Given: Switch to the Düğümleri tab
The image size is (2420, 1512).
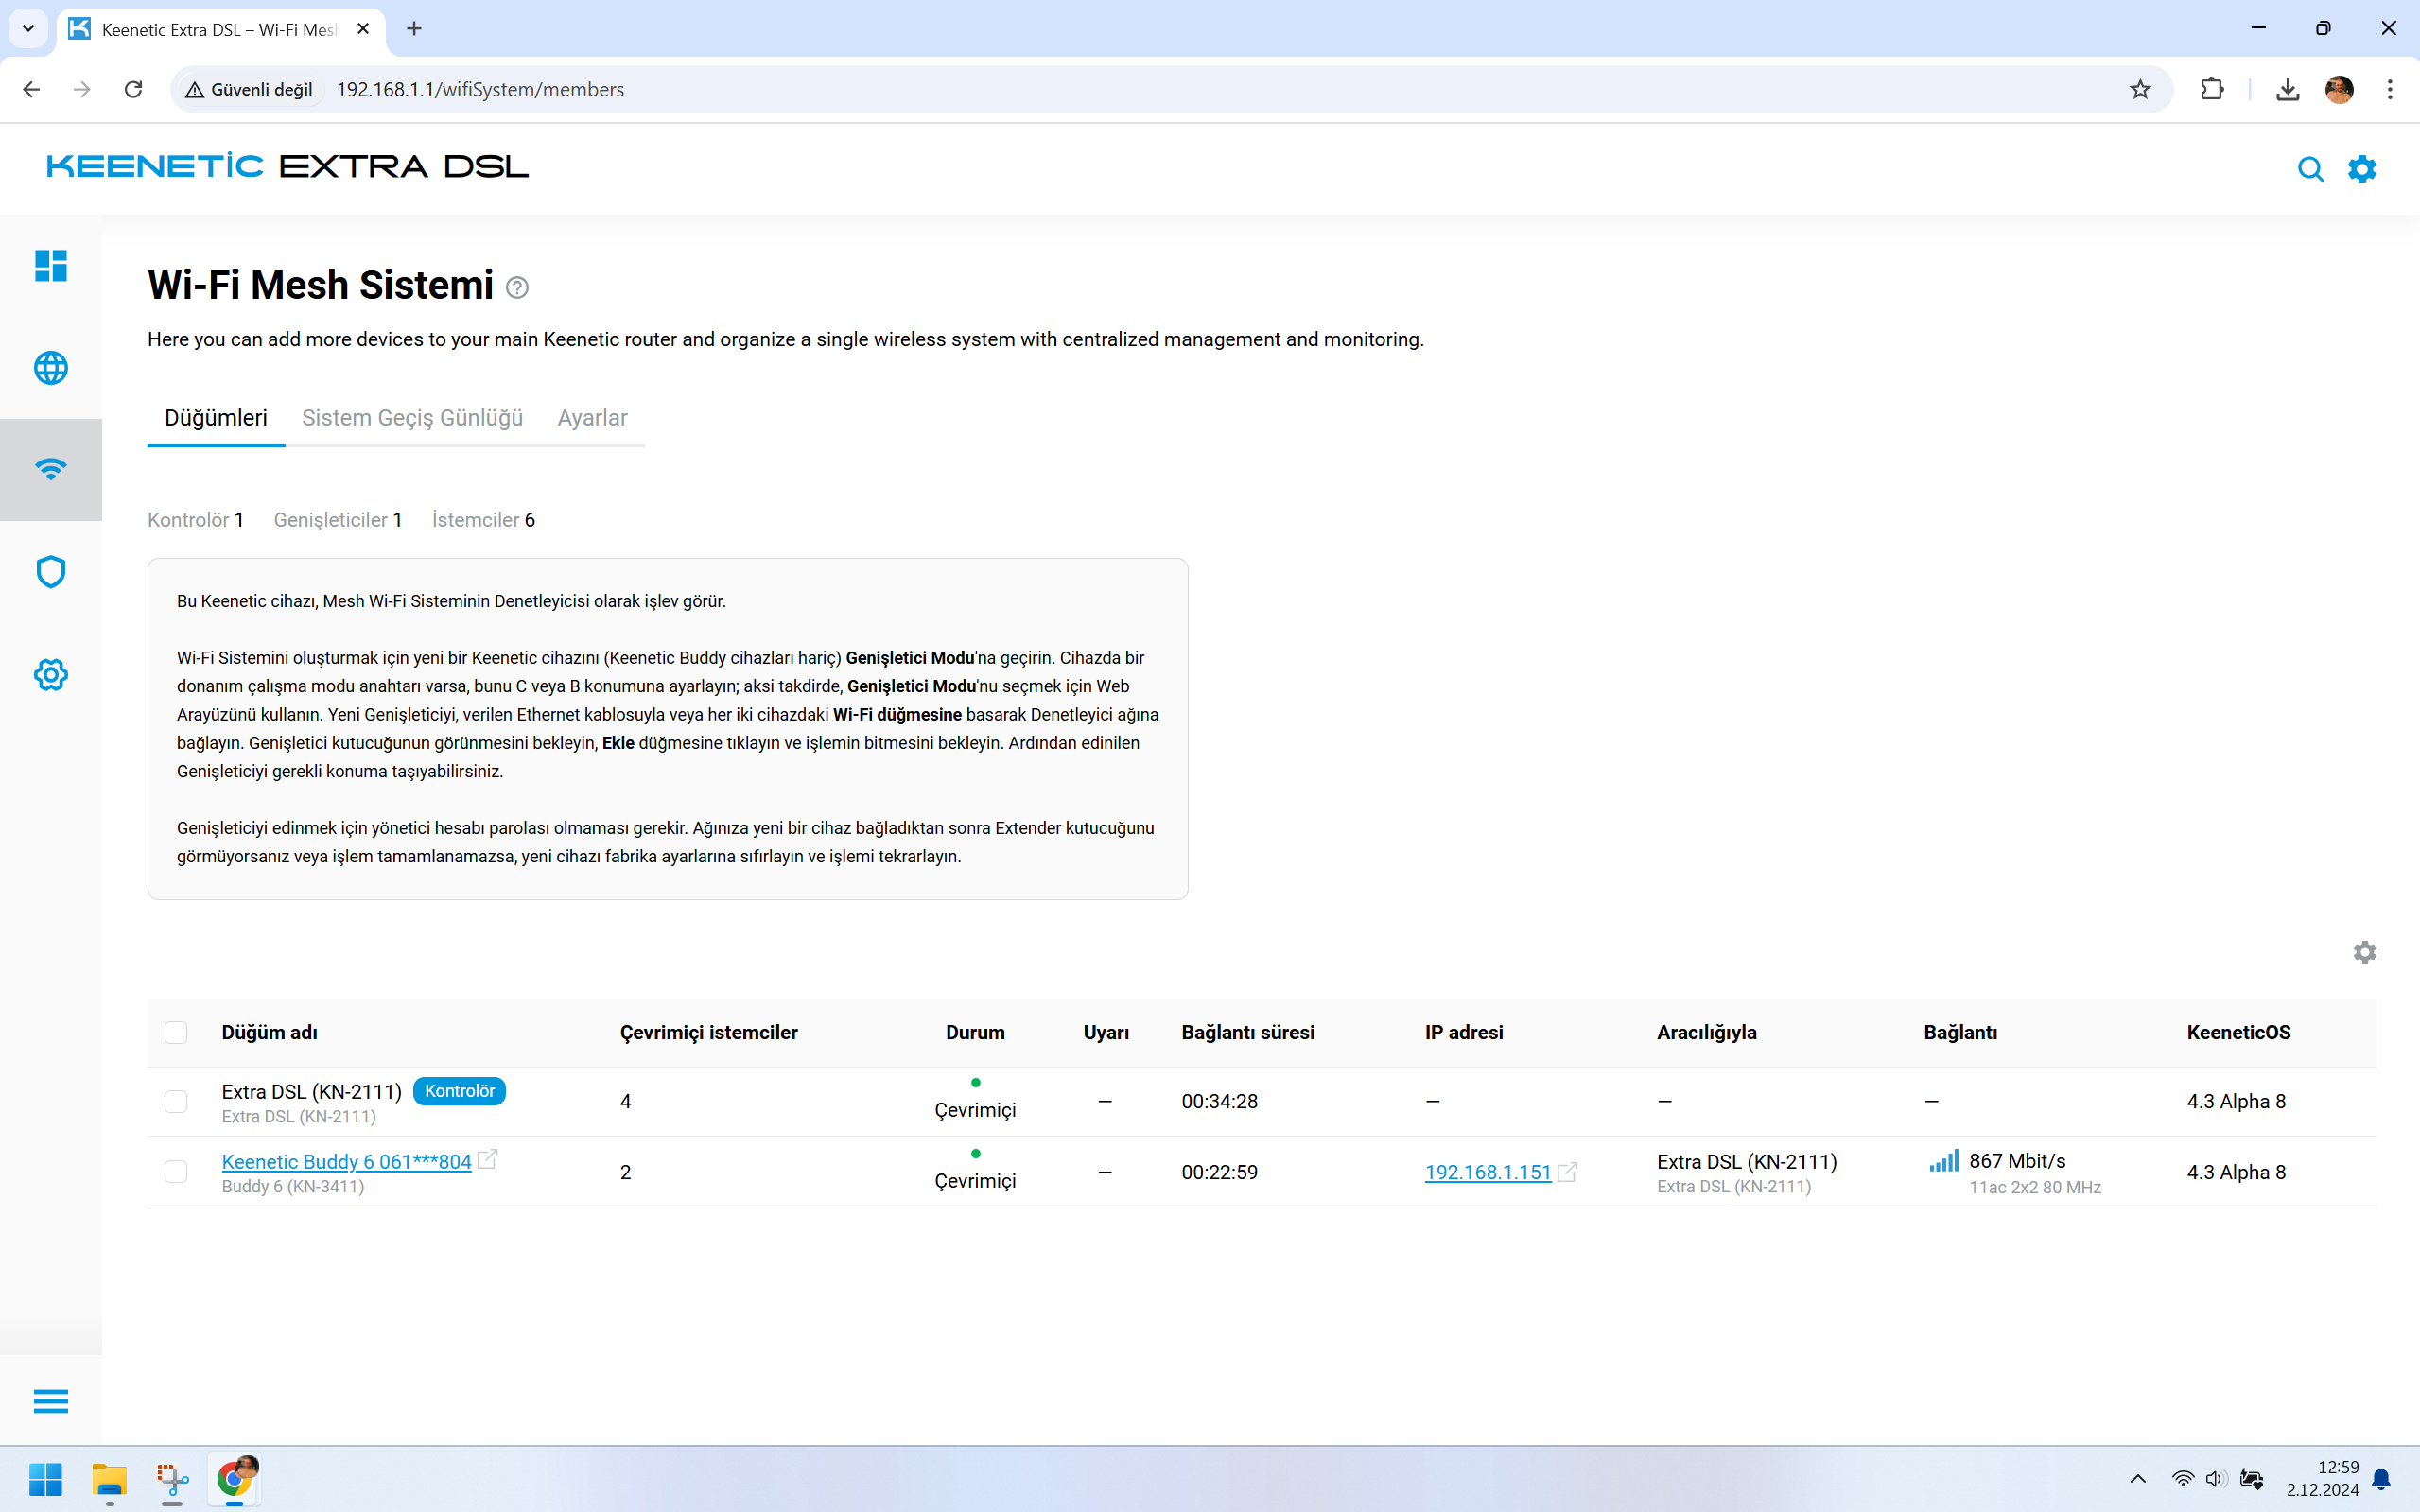Looking at the screenshot, I should [216, 418].
